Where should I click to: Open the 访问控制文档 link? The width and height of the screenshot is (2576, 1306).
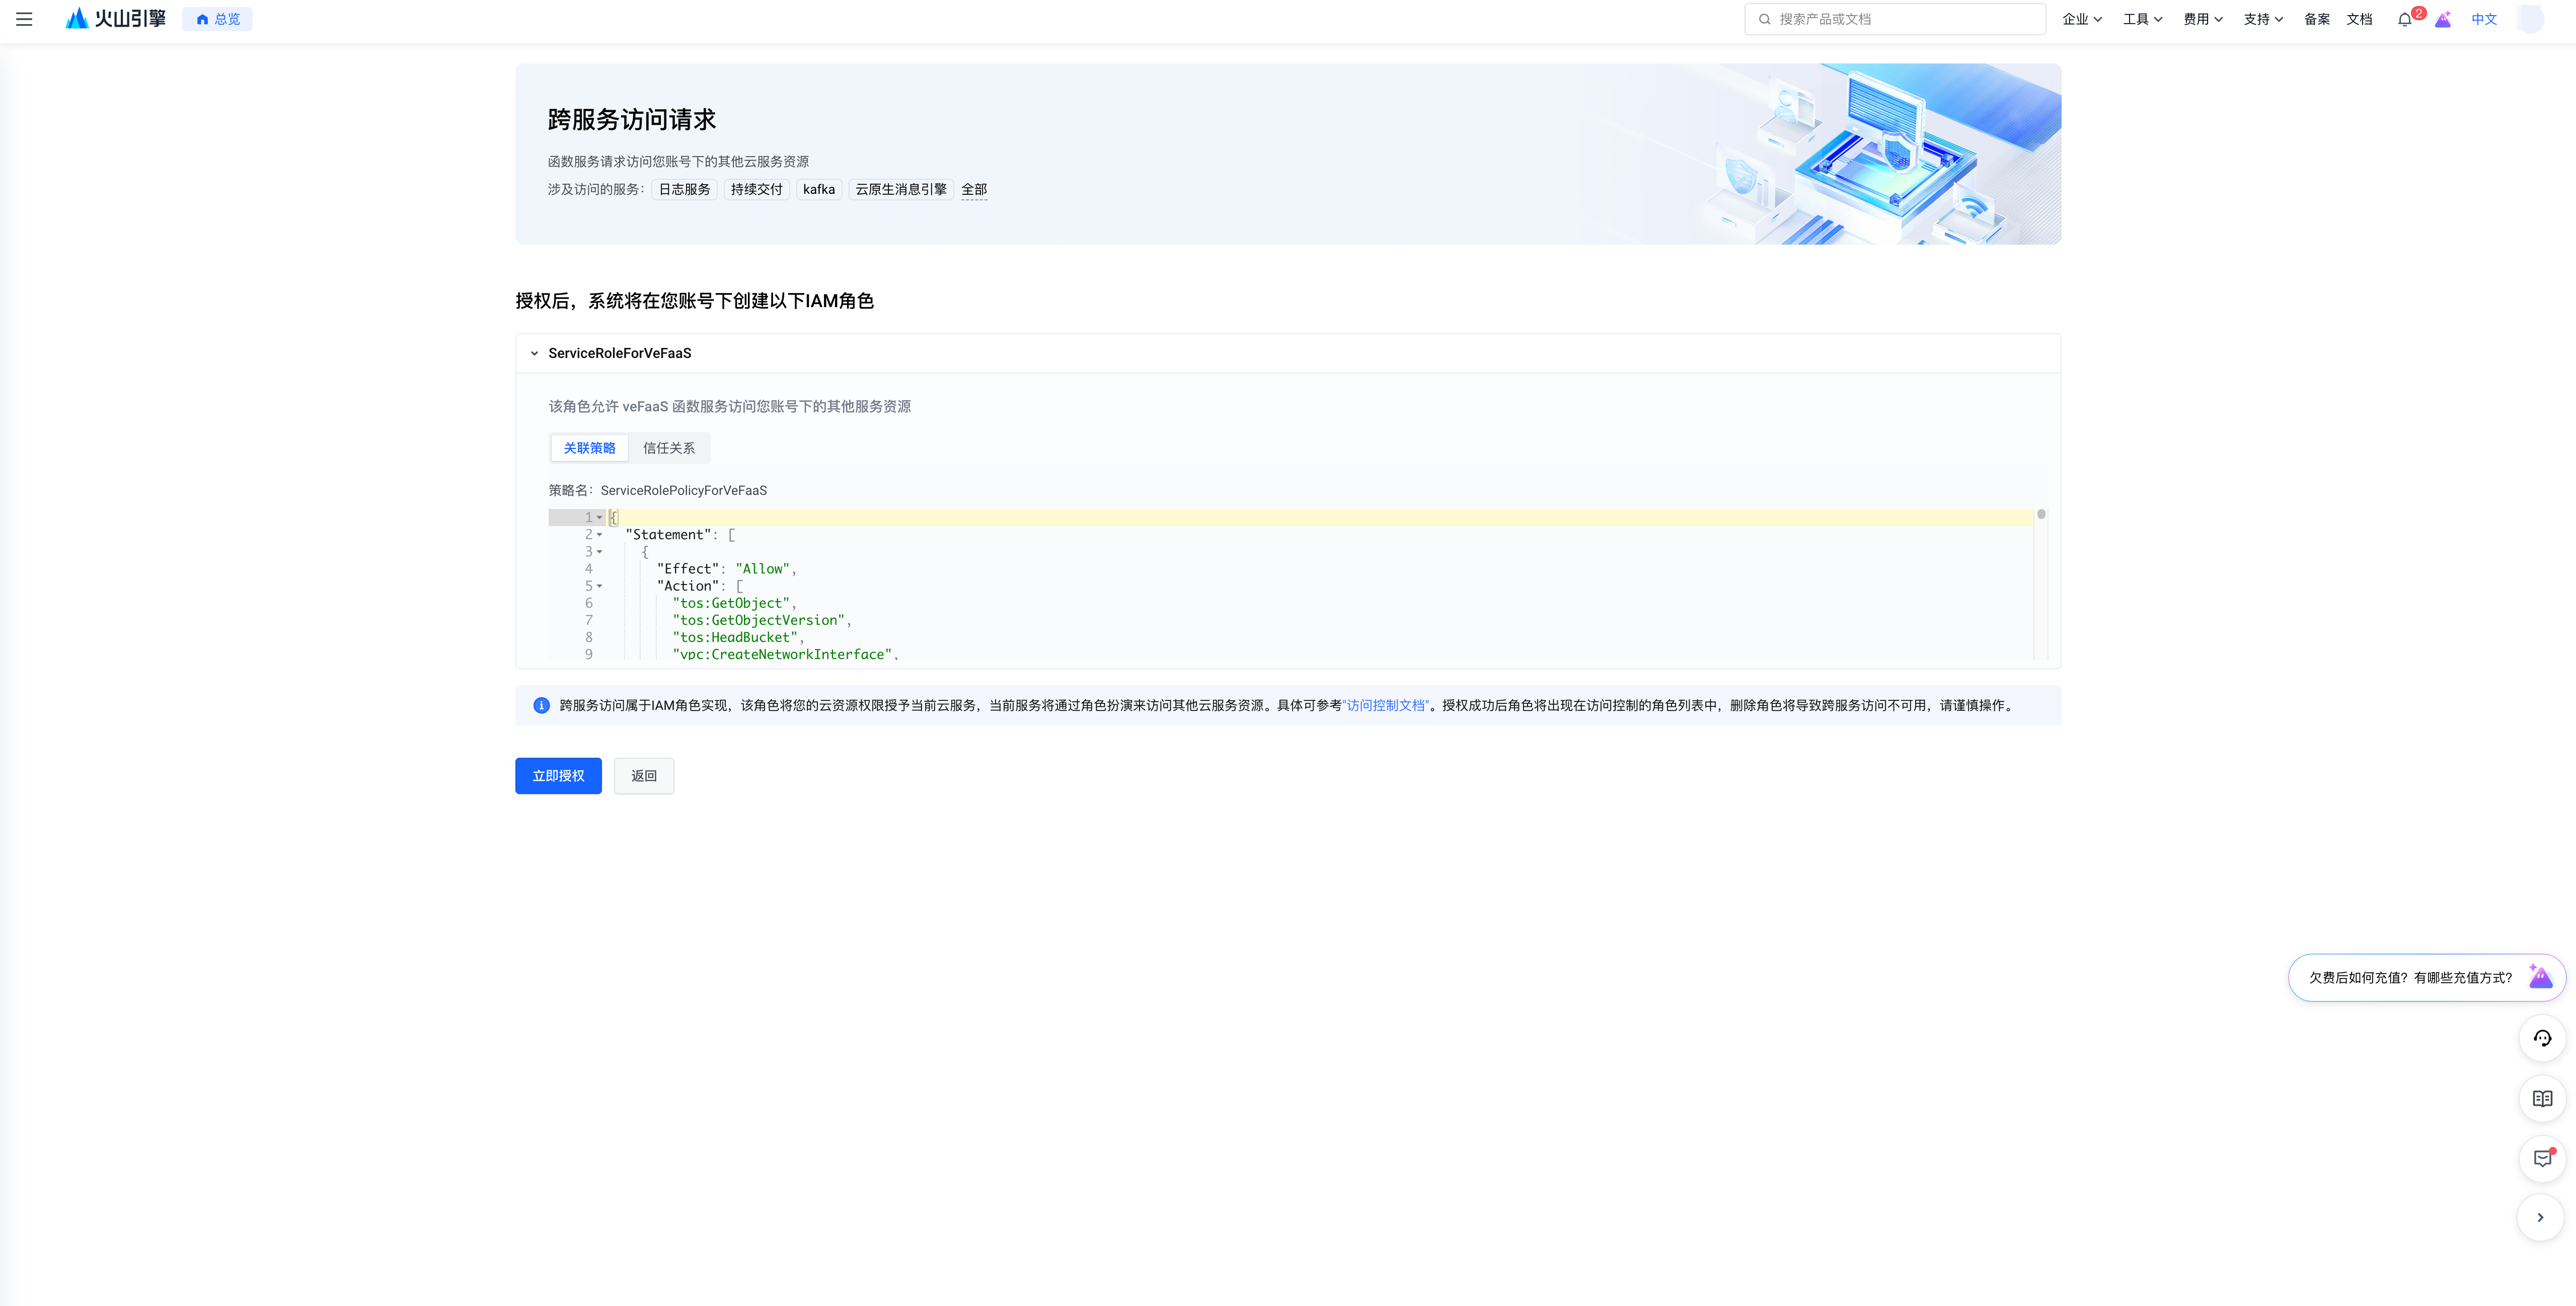pyautogui.click(x=1386, y=705)
